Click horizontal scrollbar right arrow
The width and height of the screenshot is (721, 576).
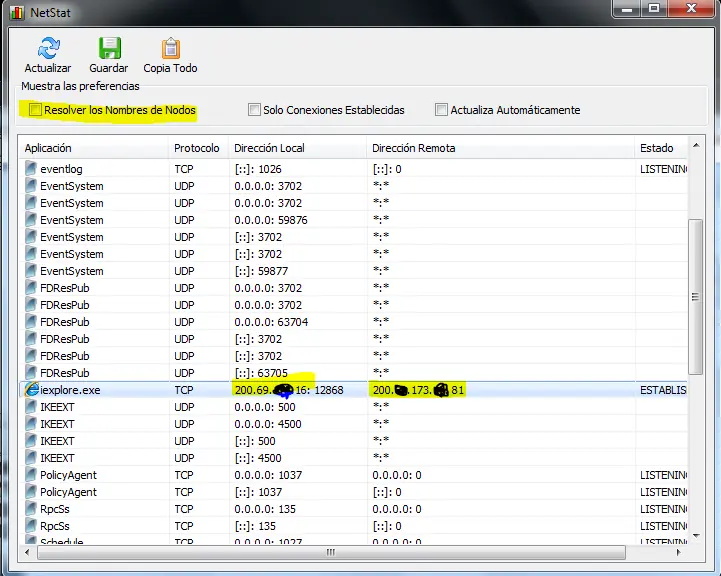coord(679,552)
